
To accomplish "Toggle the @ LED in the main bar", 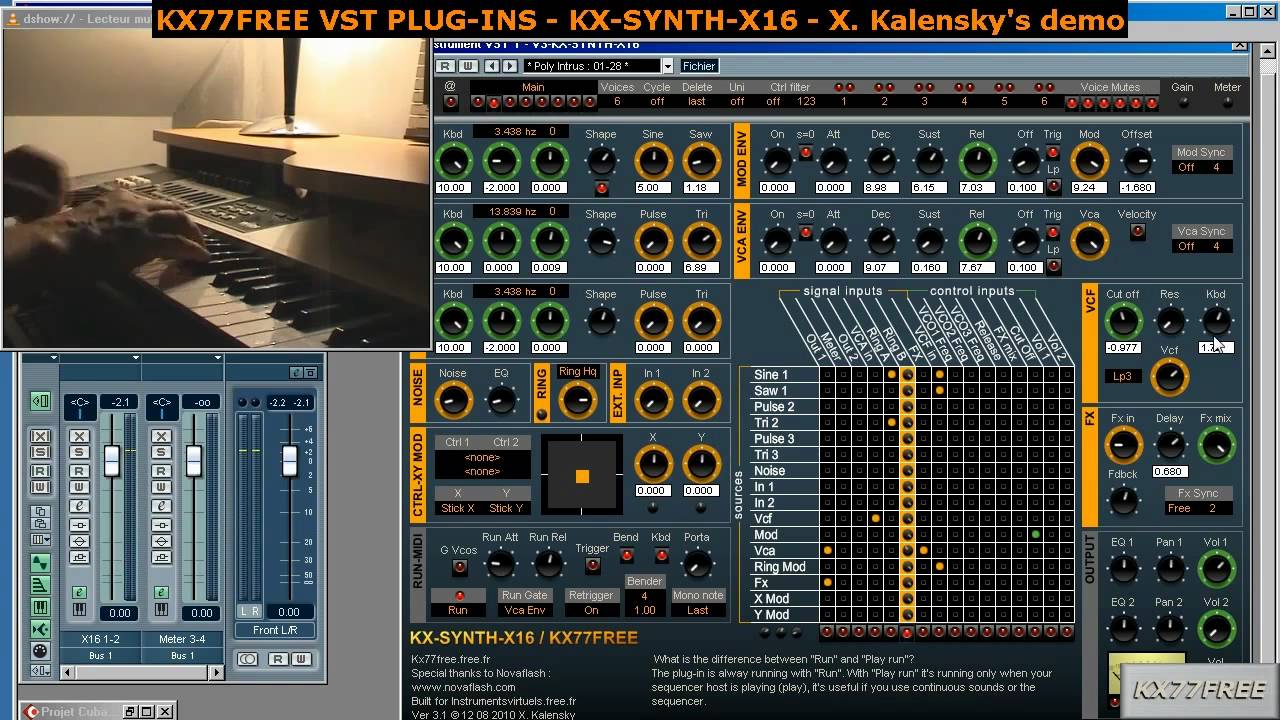I will pyautogui.click(x=451, y=102).
